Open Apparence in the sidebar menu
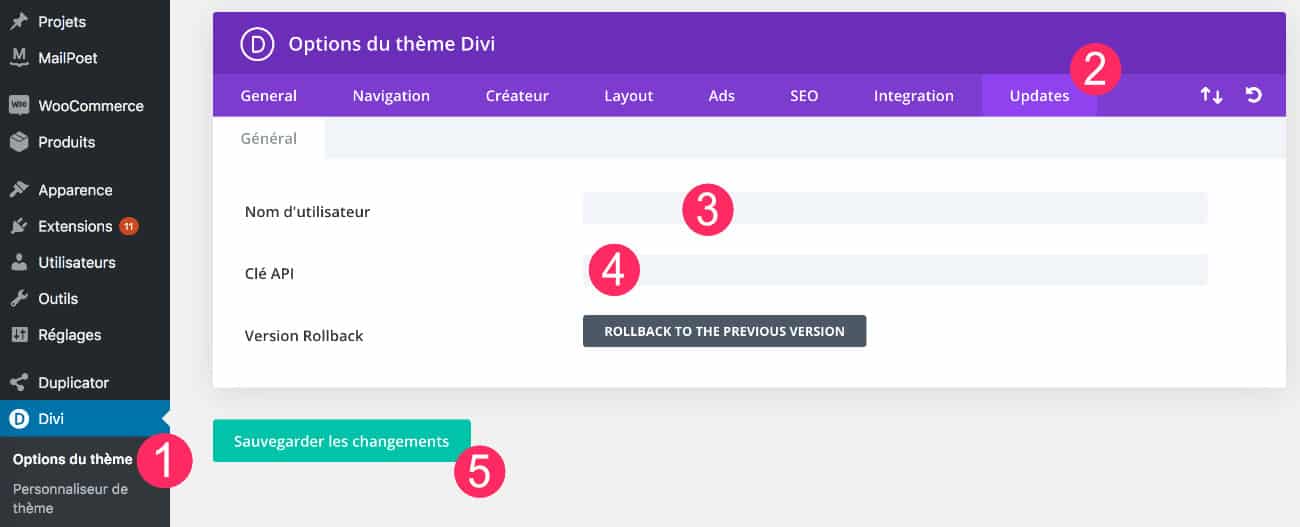This screenshot has height=527, width=1300. (75, 190)
